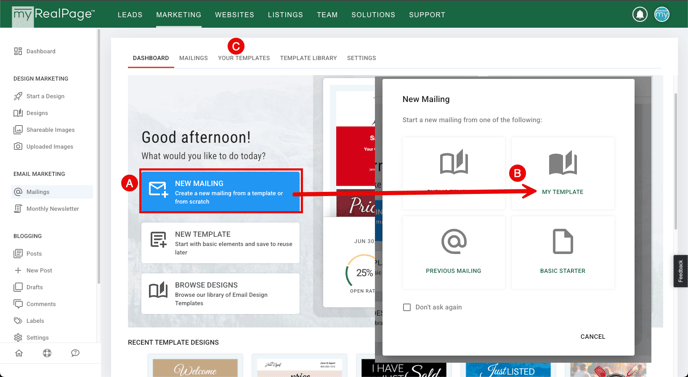
Task: Click the Uploaded Images camera icon
Action: pyautogui.click(x=18, y=147)
